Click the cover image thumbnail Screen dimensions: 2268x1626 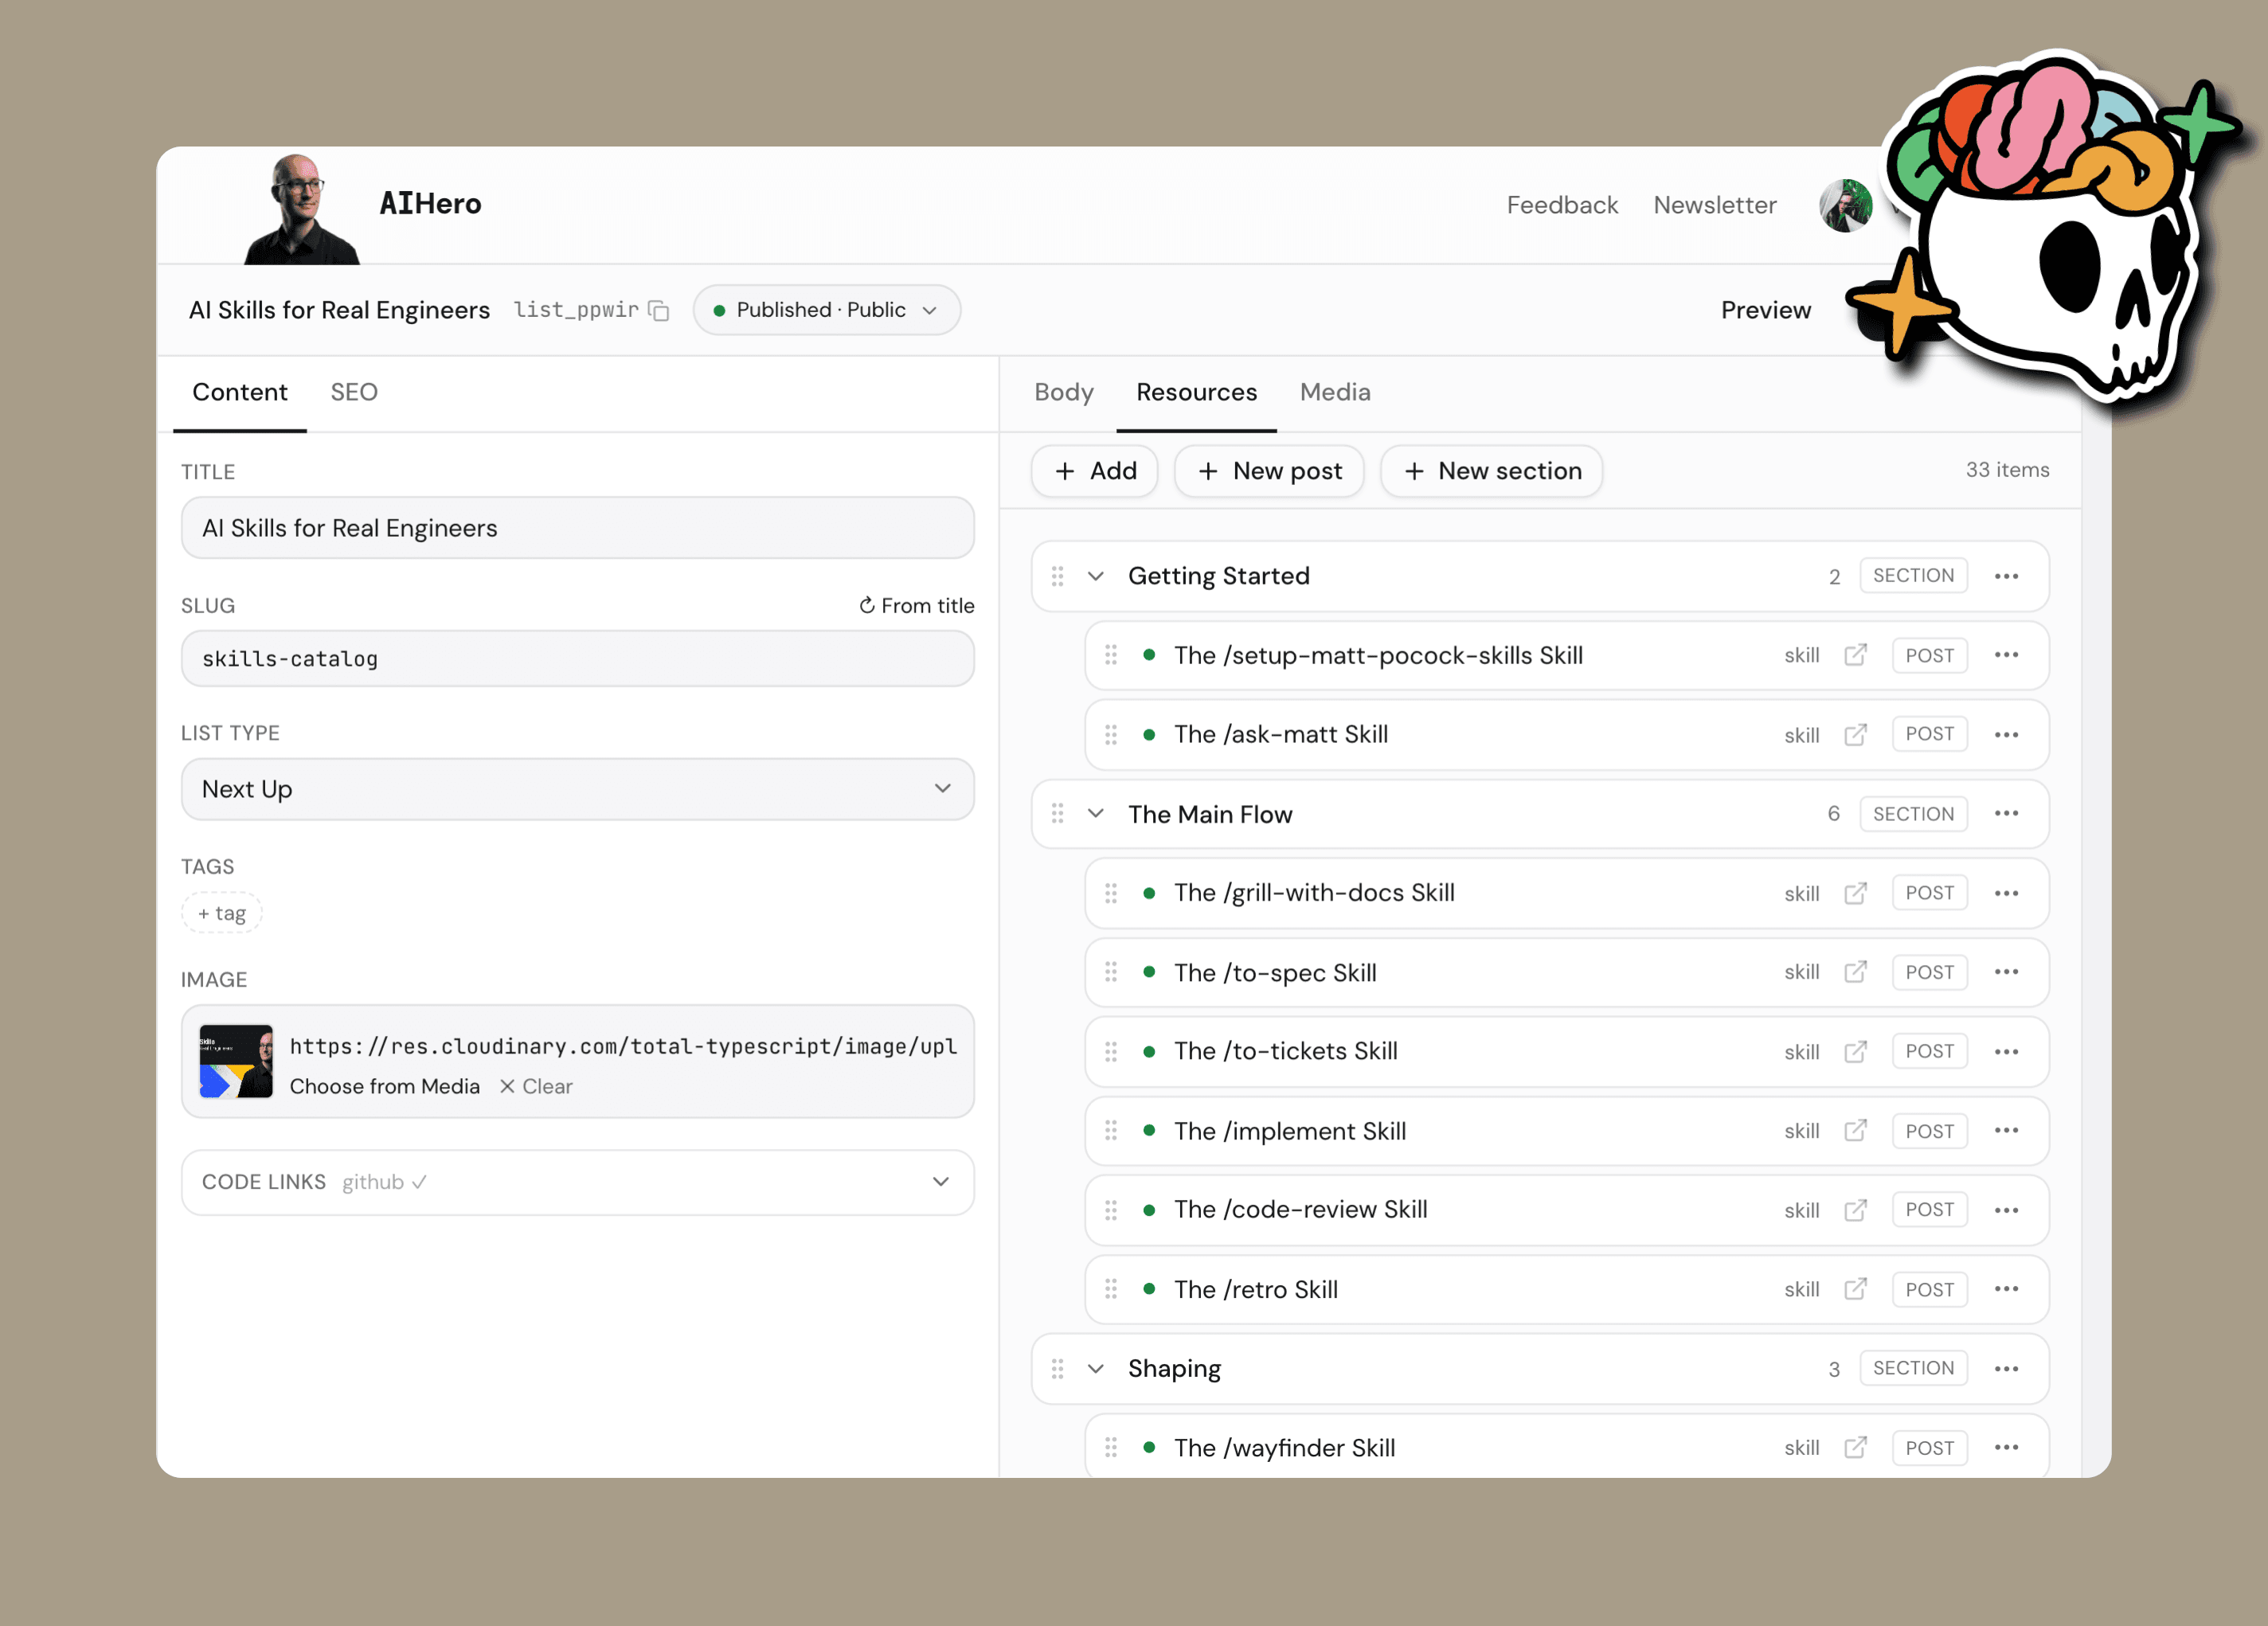pos(236,1061)
